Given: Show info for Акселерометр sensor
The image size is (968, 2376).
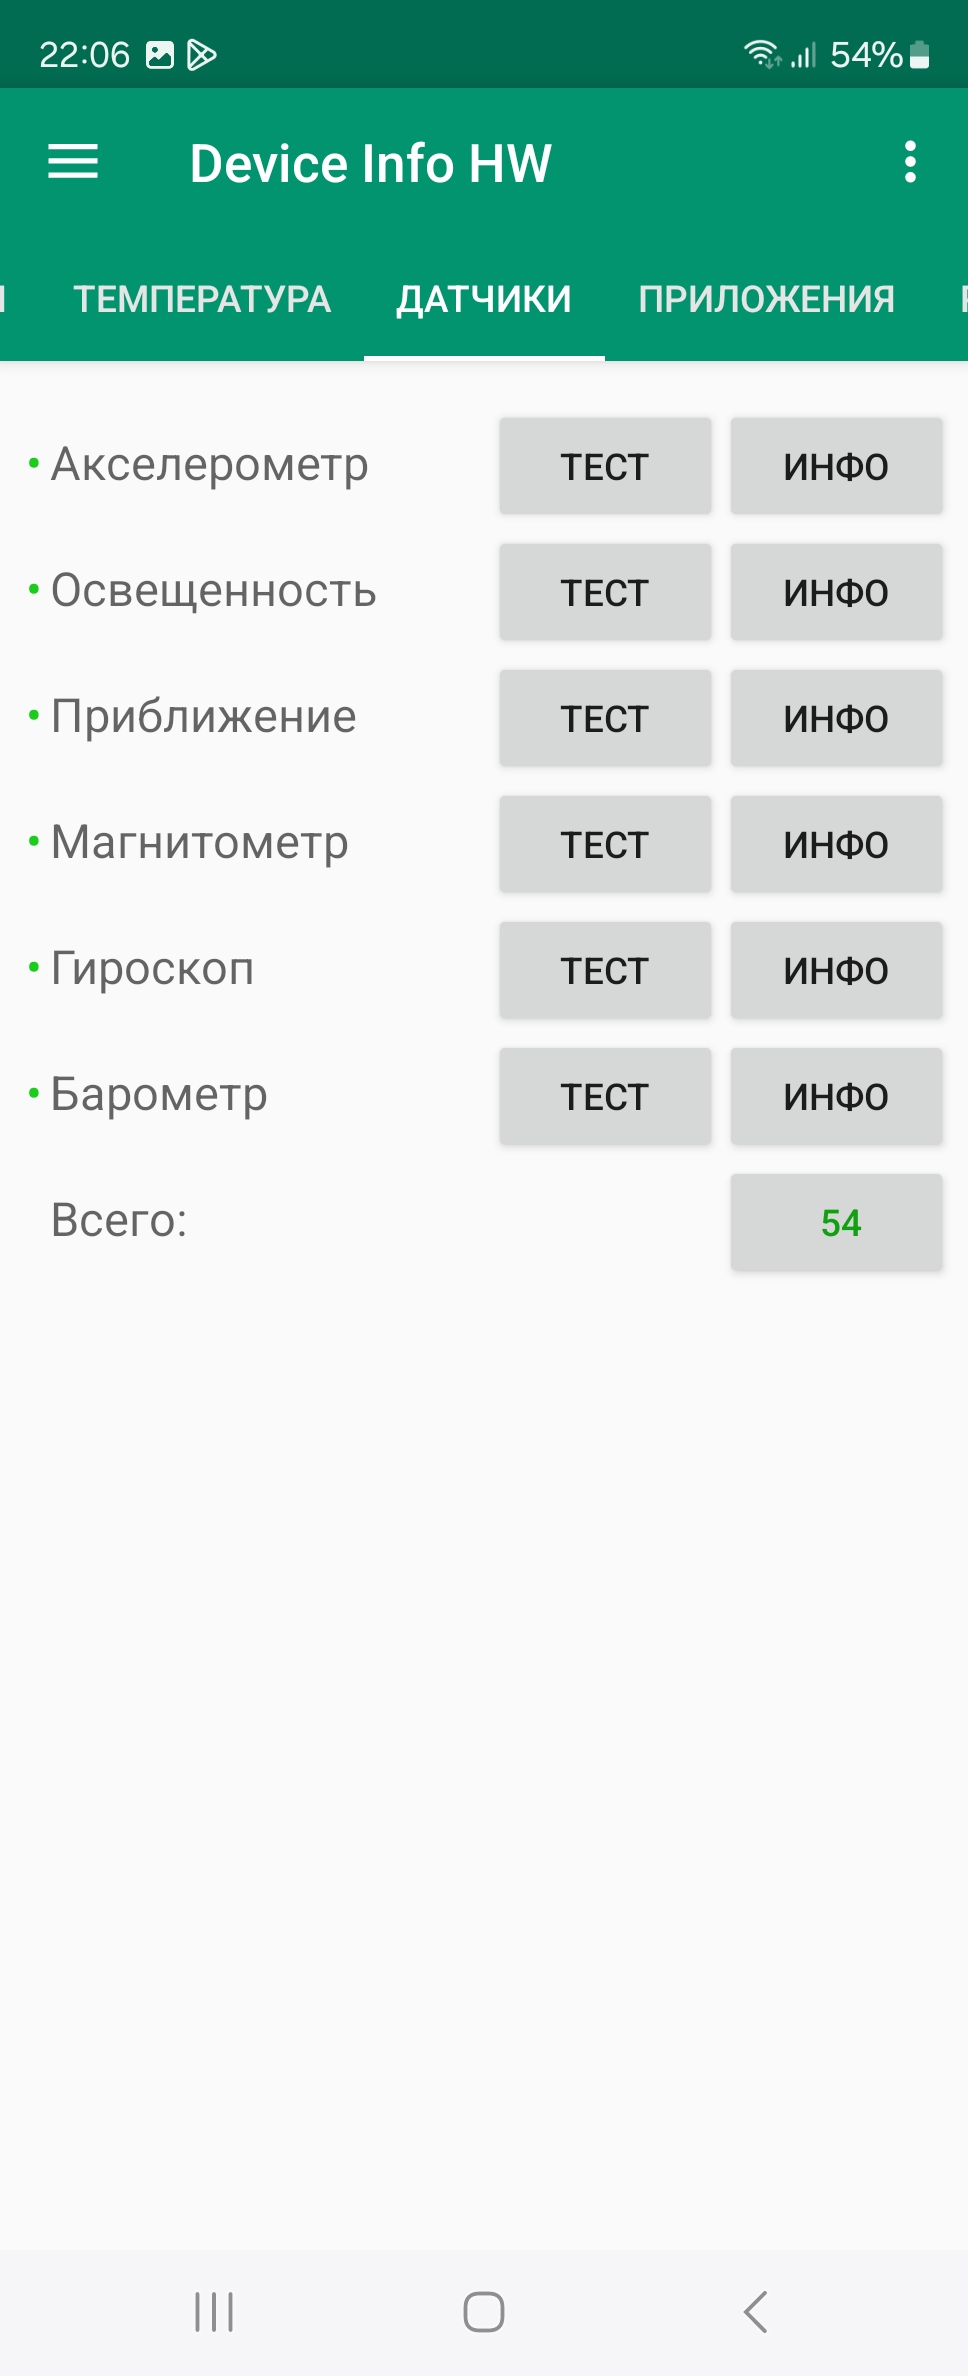Looking at the screenshot, I should [836, 466].
